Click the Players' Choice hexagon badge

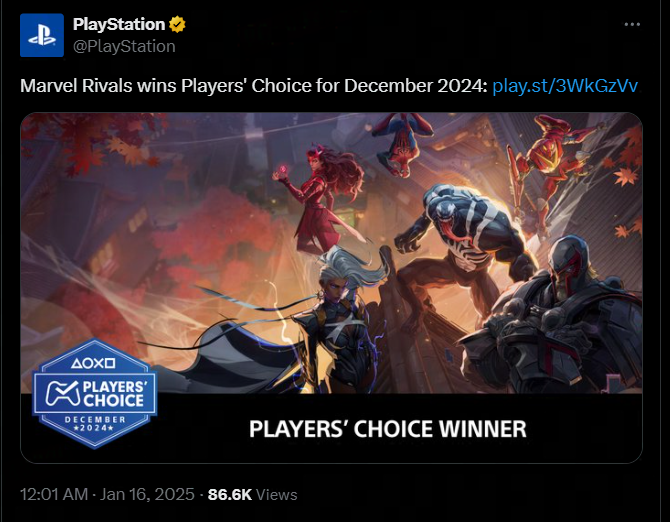click(95, 393)
